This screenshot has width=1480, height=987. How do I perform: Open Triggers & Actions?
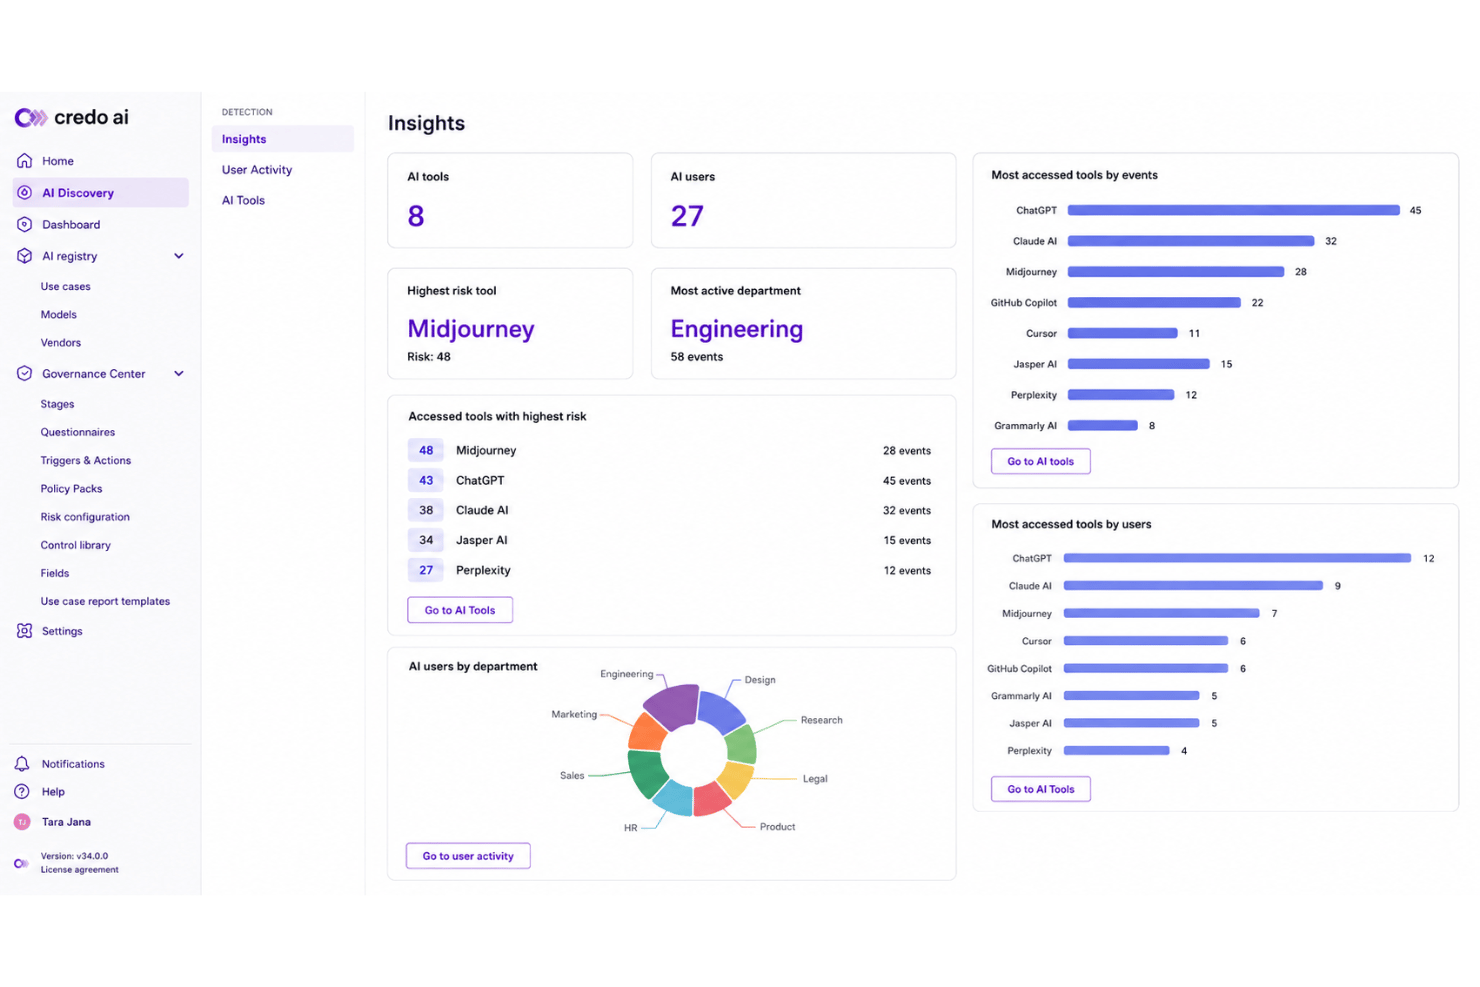tap(86, 461)
